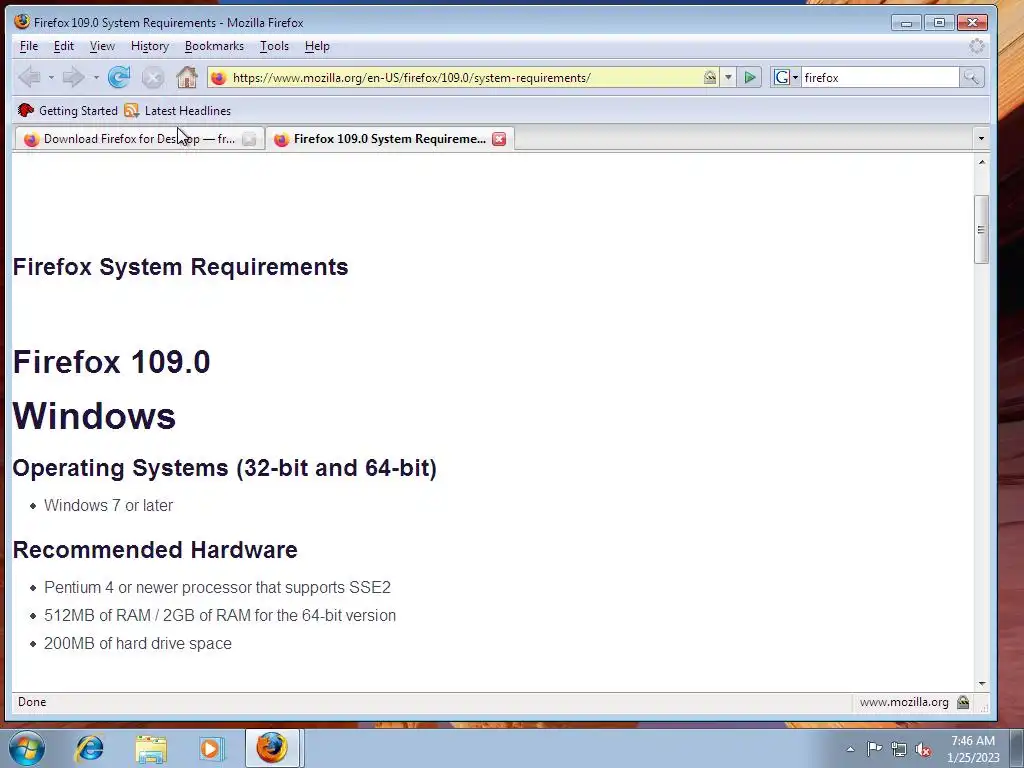
Task: Click the site favicon in address bar
Action: click(219, 78)
